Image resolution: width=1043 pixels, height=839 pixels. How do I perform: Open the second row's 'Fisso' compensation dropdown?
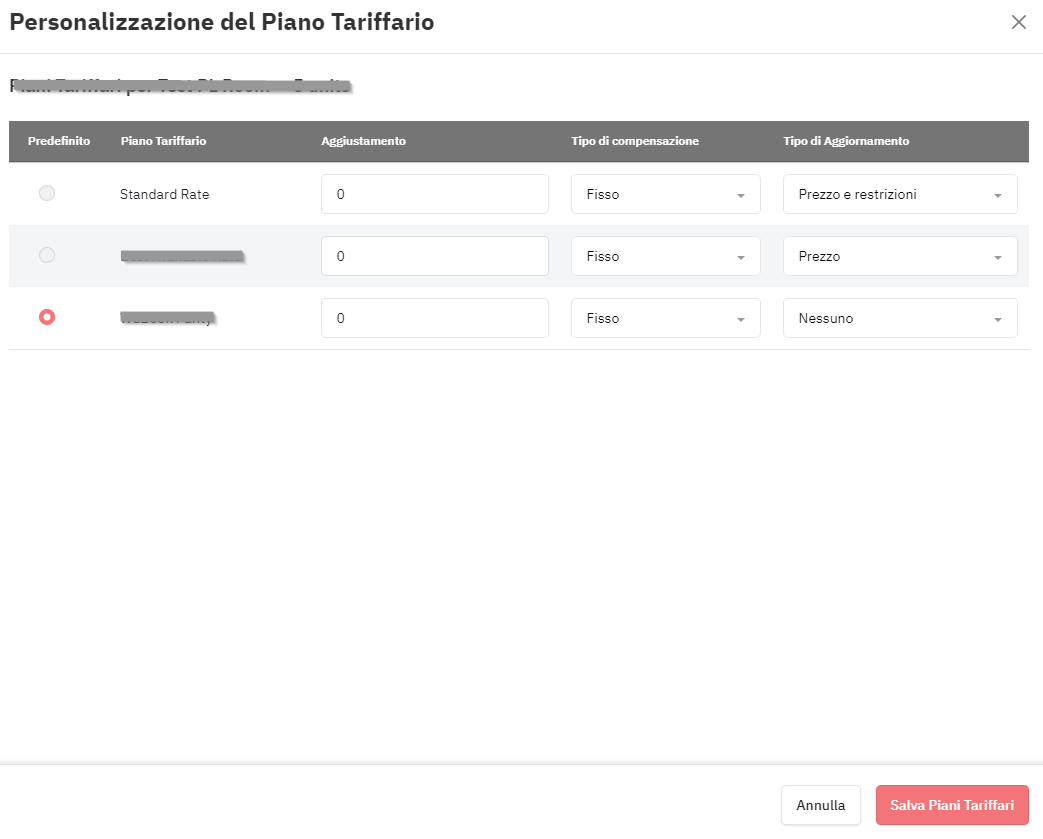point(665,256)
